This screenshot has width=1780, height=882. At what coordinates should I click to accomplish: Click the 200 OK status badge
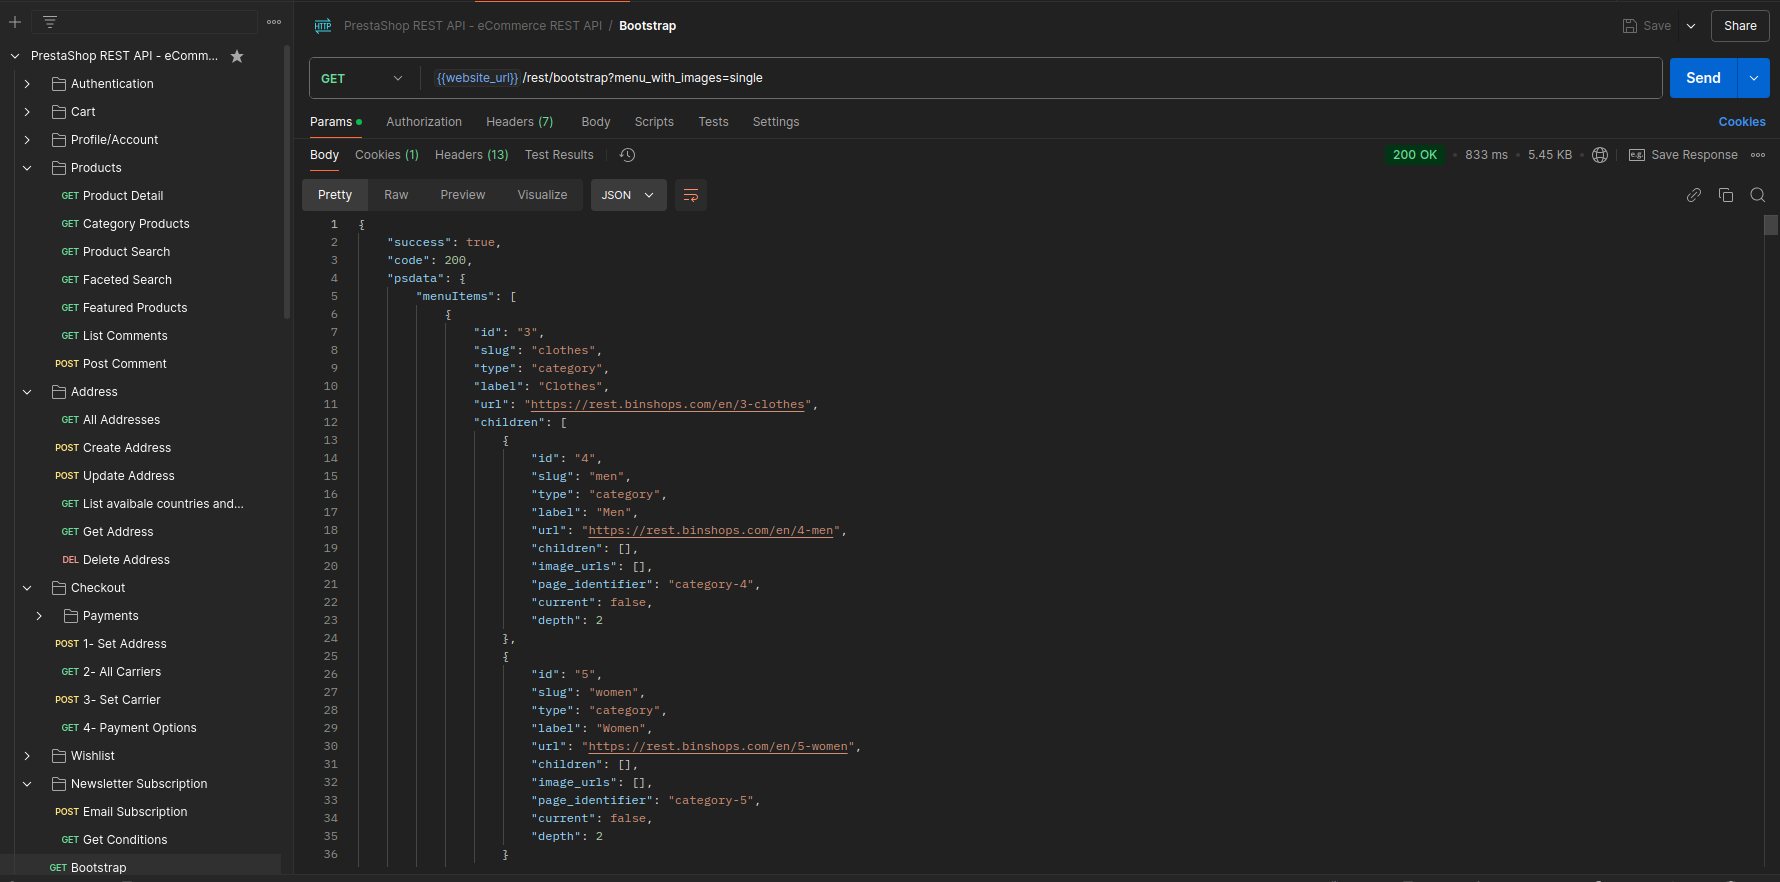coord(1415,155)
